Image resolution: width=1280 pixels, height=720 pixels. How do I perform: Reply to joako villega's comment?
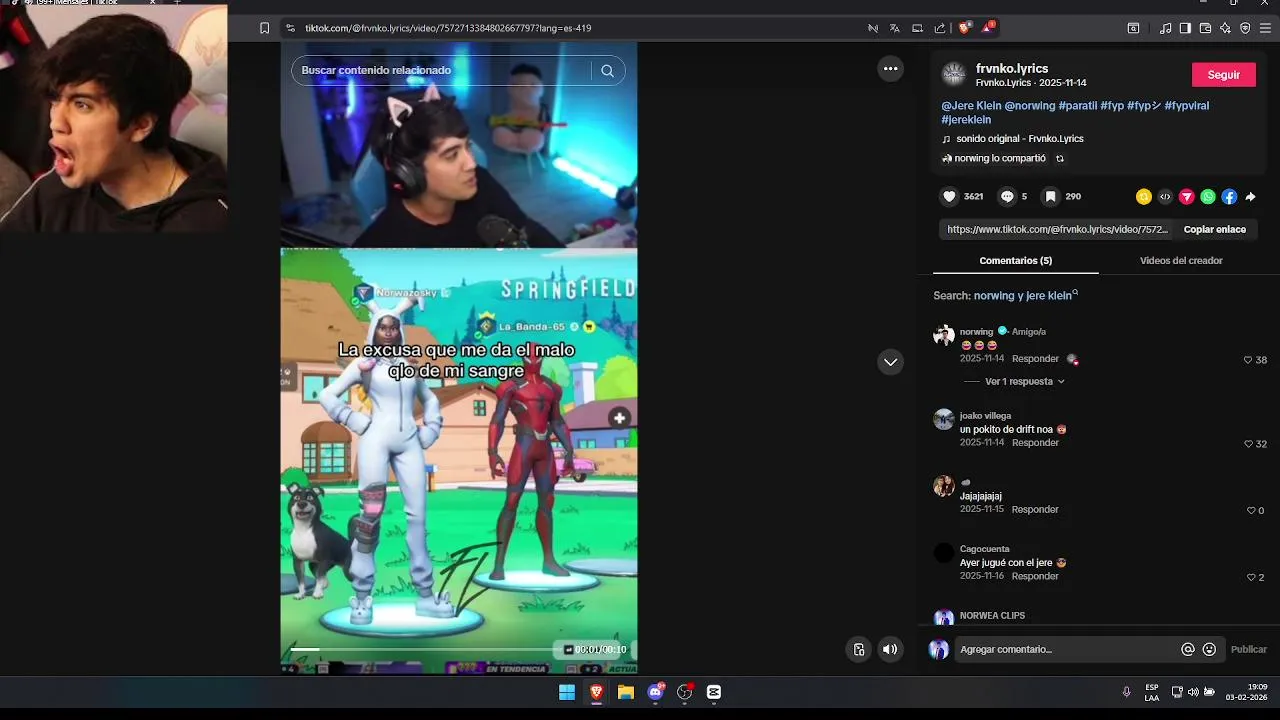click(1035, 443)
